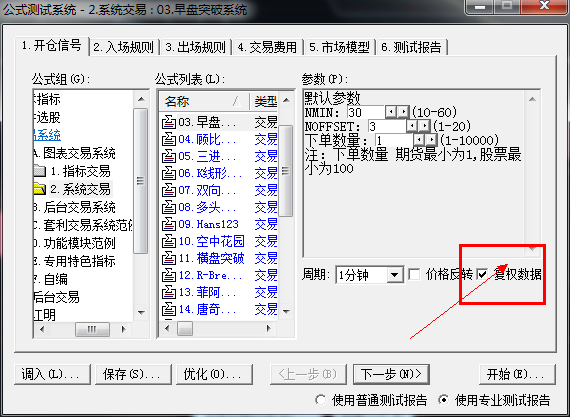The width and height of the screenshot is (570, 417).
Task: Click the vertical scrollbar thumb of 公式列表
Action: pos(286,171)
